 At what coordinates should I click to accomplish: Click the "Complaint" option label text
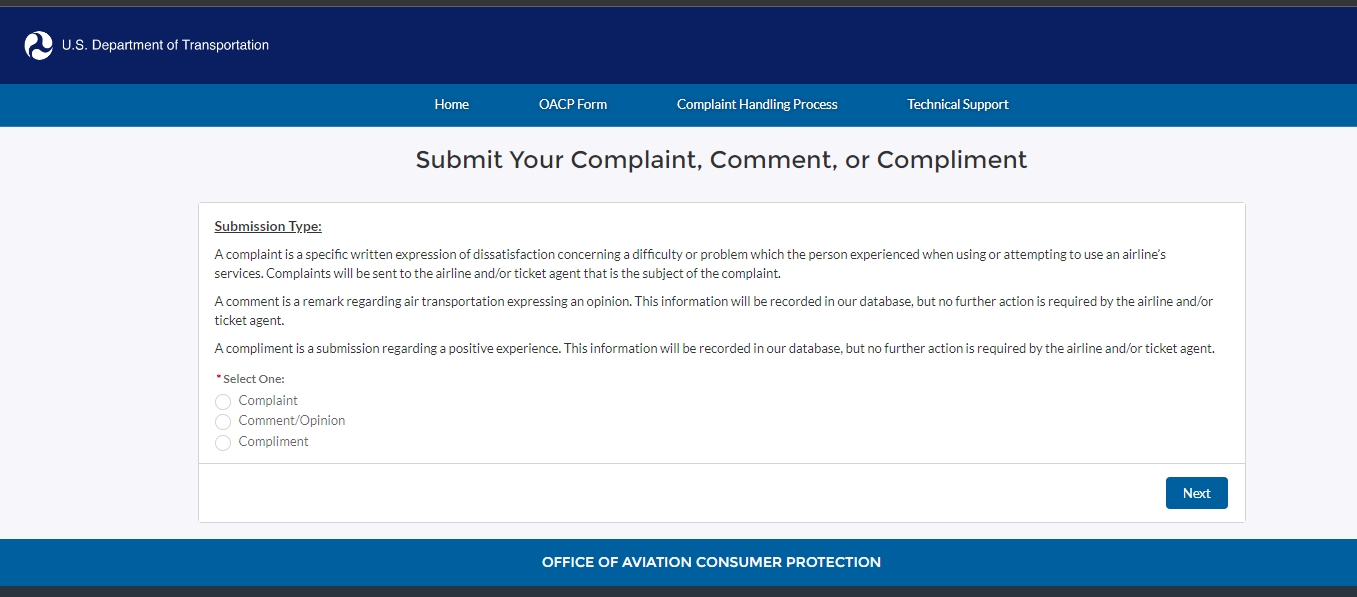point(268,401)
